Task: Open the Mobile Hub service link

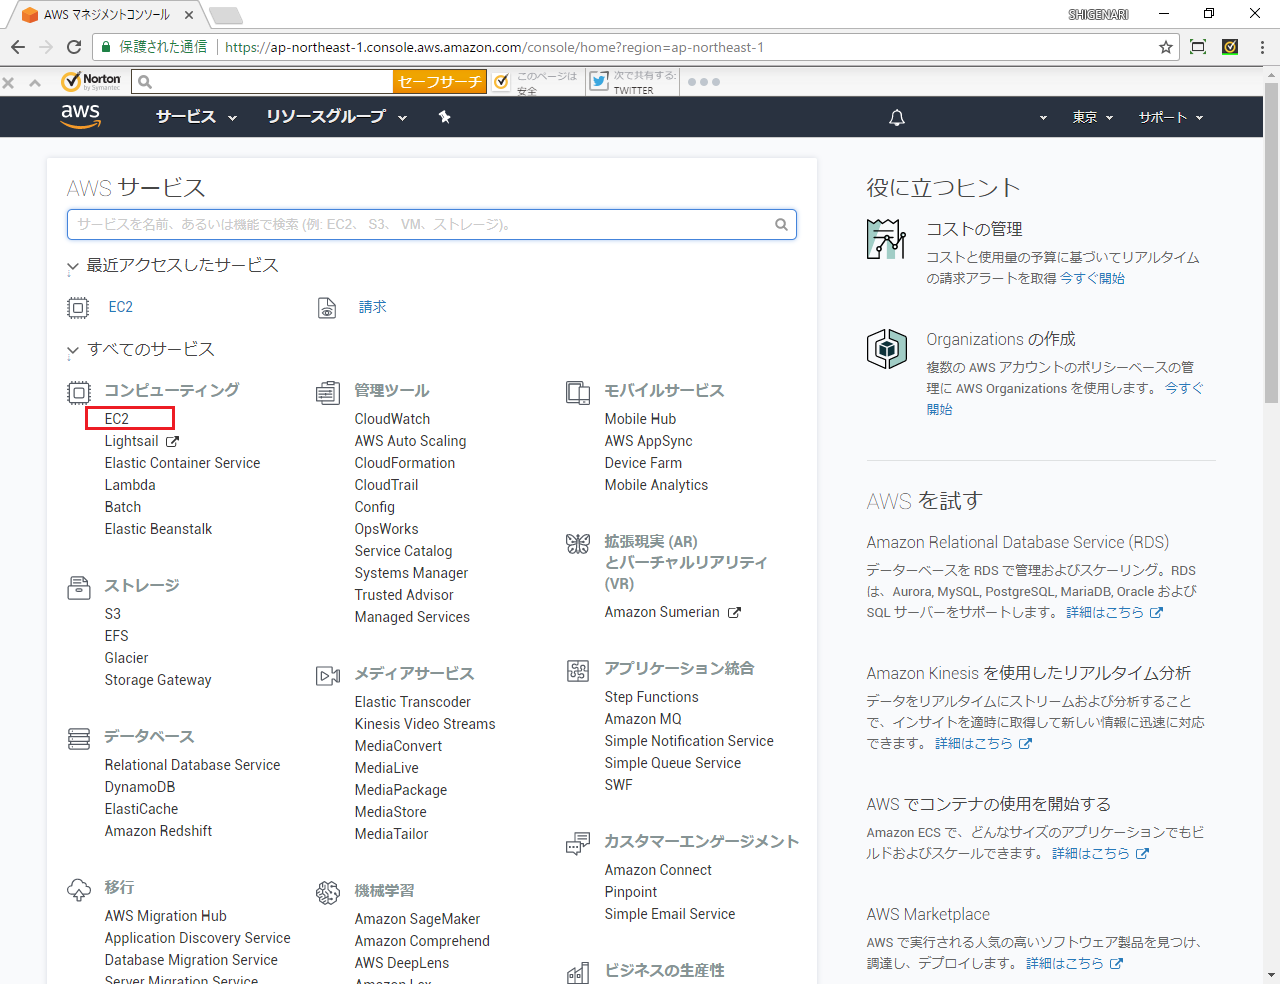Action: point(640,419)
